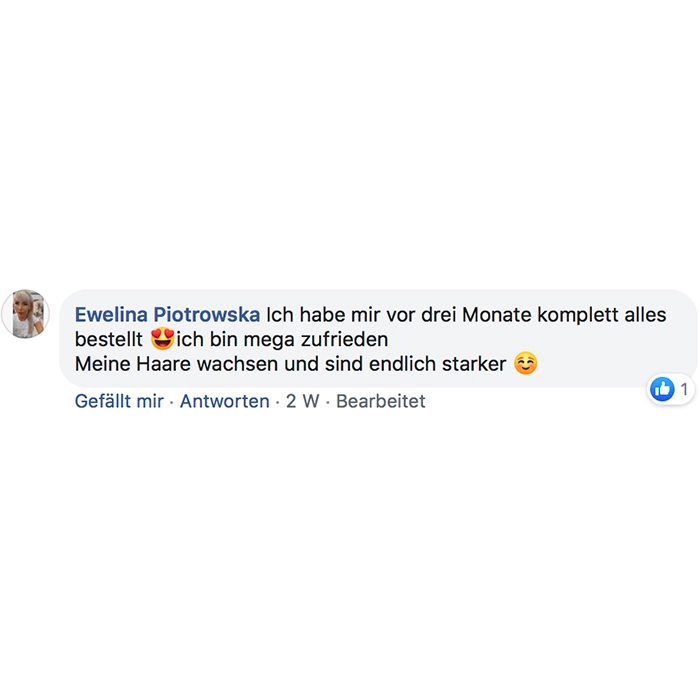
Task: Click the heart-eyes emoji in the comment
Action: point(162,339)
